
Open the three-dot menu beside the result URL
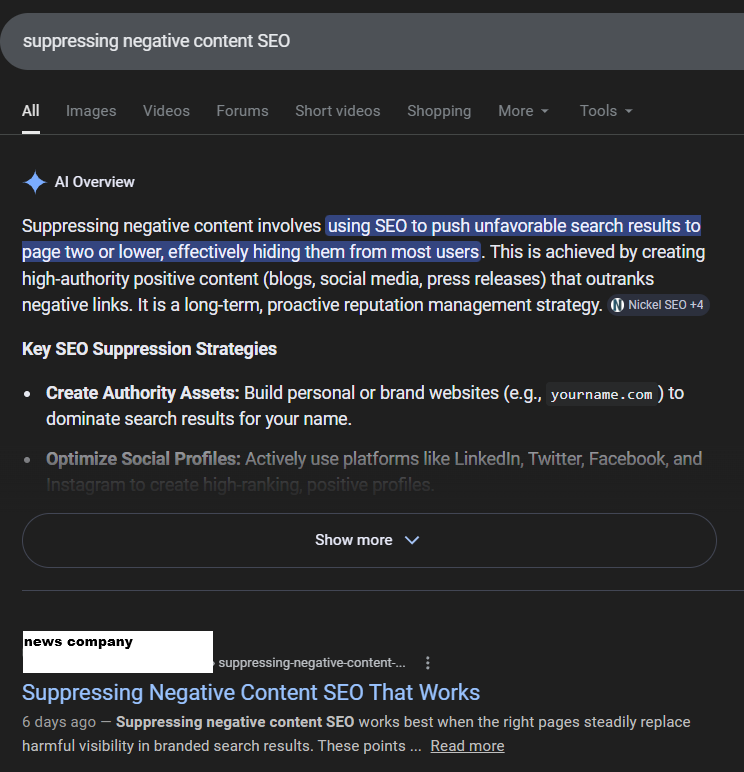pyautogui.click(x=428, y=663)
